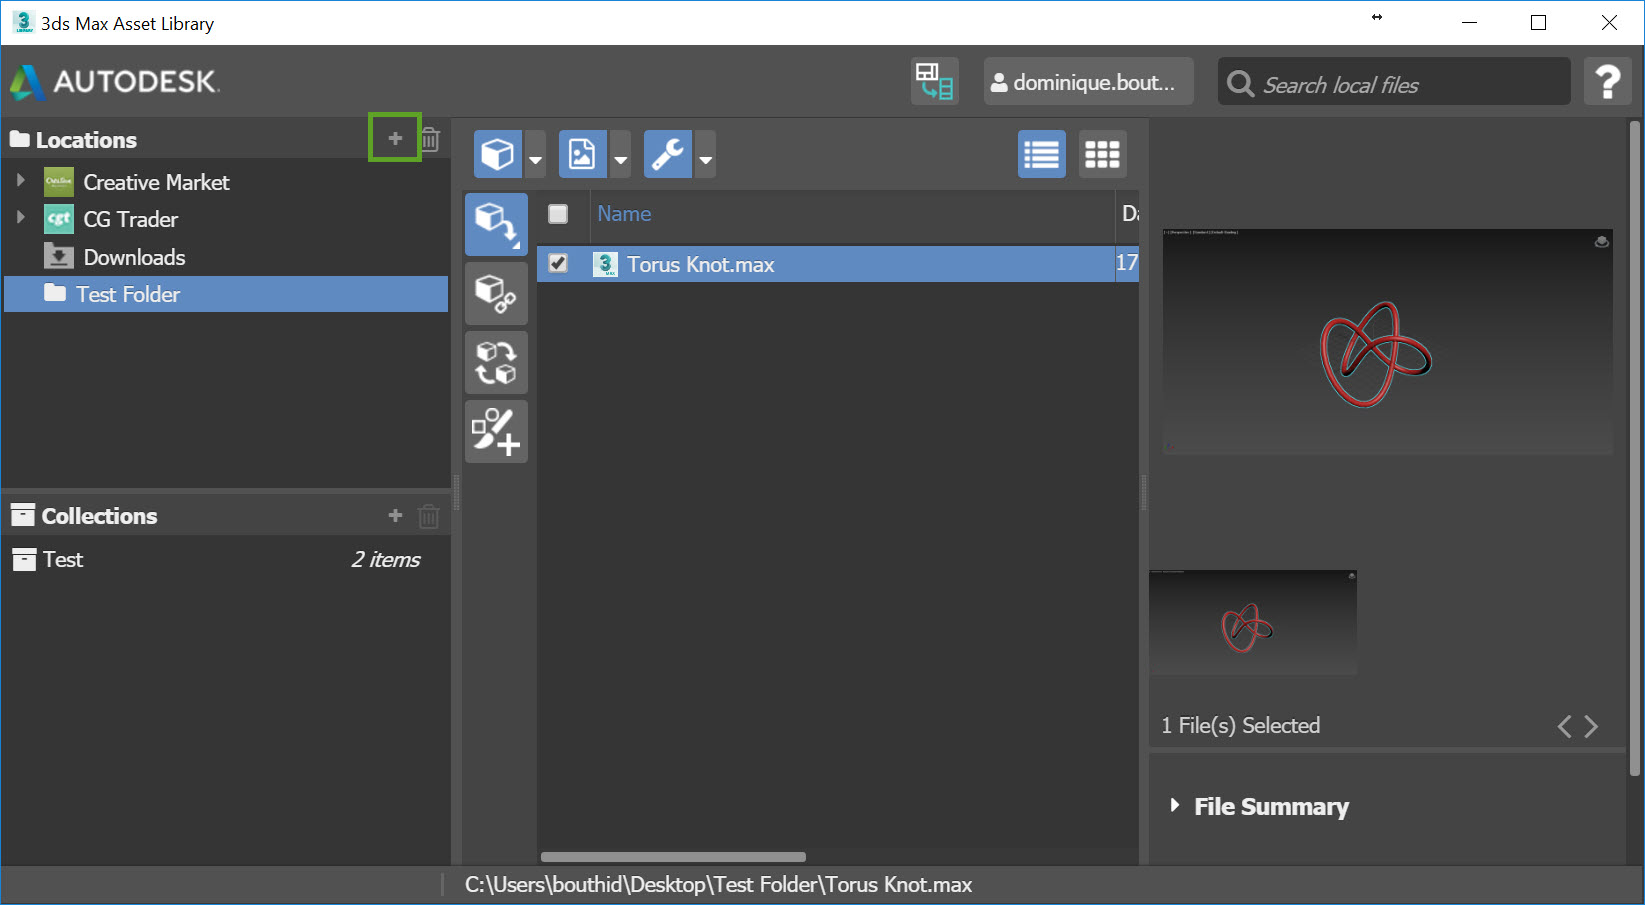Toggle the select-all checkbox in the list header
The width and height of the screenshot is (1645, 905).
coord(558,214)
